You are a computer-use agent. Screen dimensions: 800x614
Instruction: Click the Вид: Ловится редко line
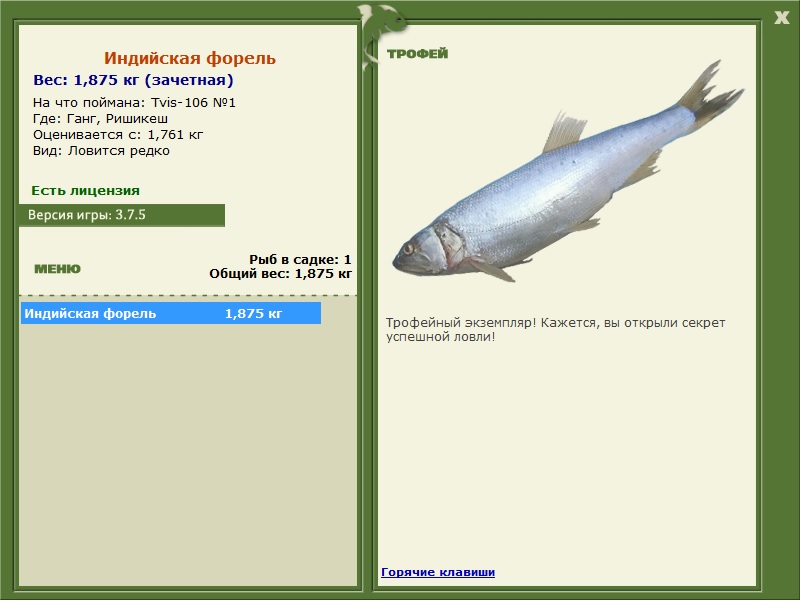click(x=101, y=151)
